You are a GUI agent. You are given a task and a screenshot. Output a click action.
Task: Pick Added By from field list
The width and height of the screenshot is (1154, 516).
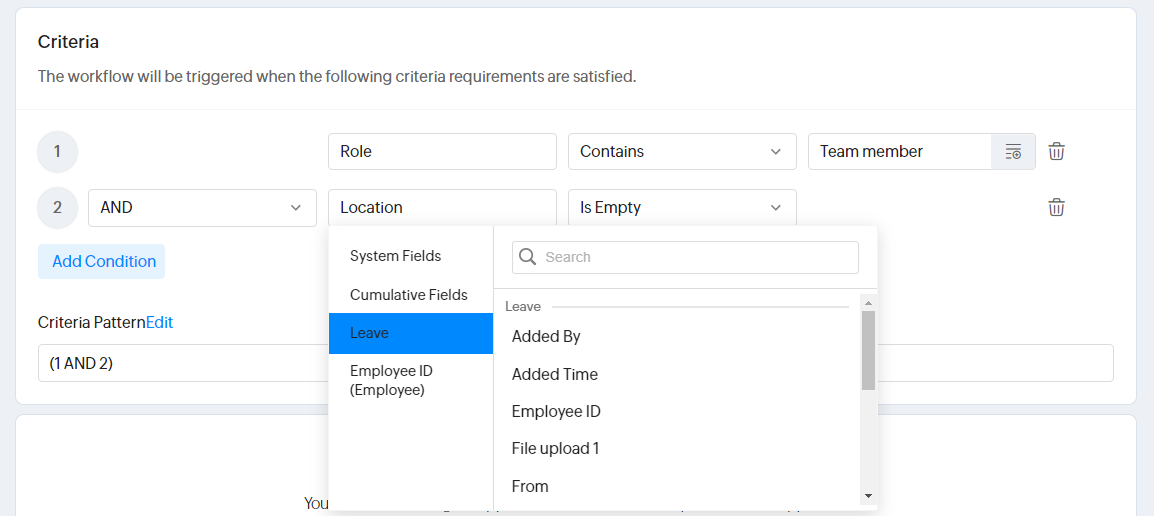coord(546,337)
